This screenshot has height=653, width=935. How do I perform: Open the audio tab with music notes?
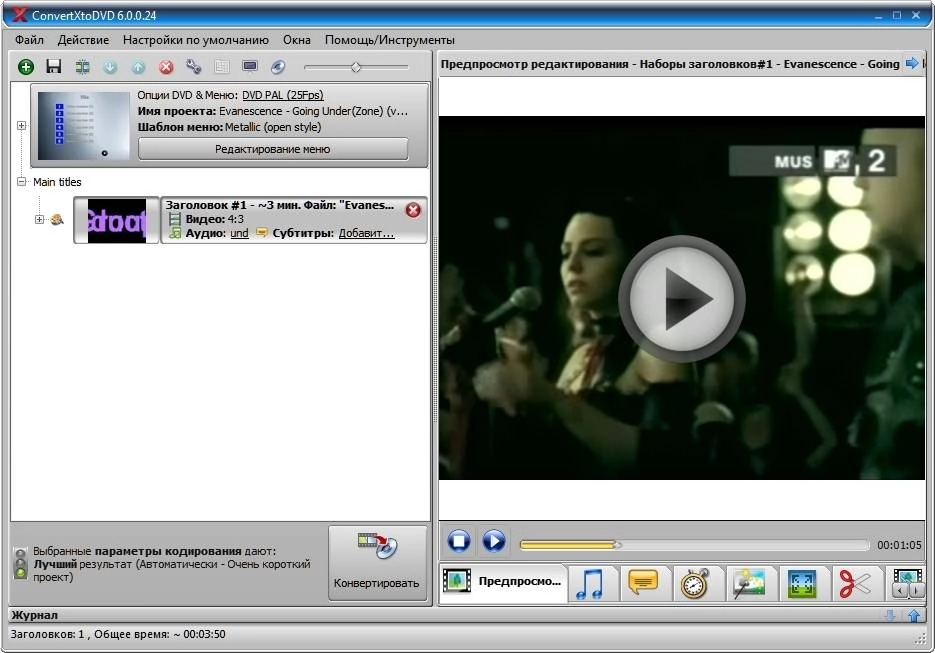pos(590,583)
